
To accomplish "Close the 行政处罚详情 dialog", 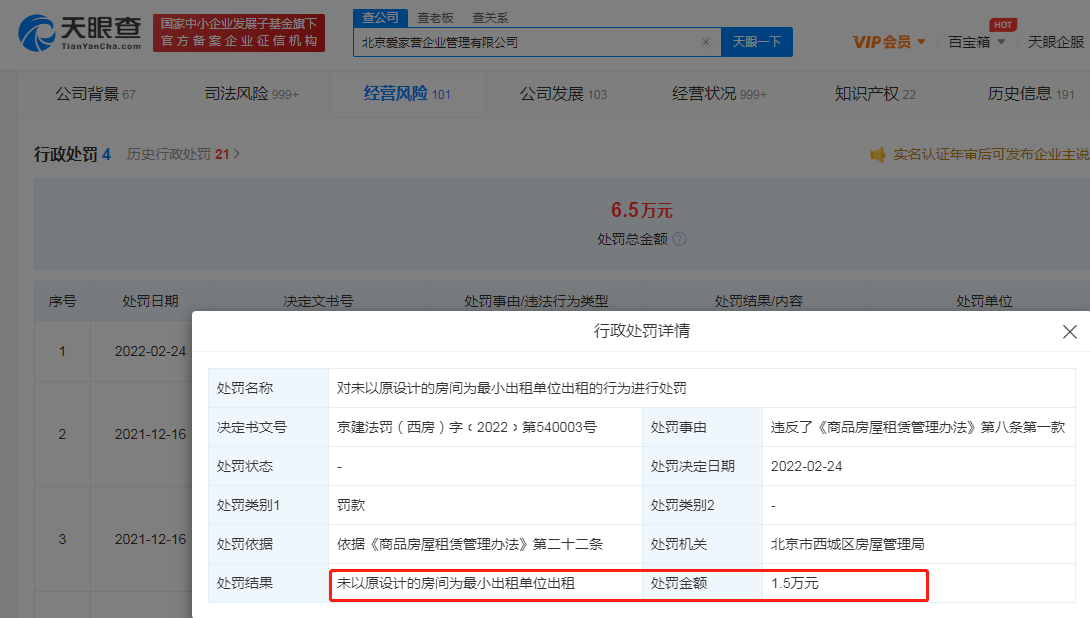I will pos(1069,331).
